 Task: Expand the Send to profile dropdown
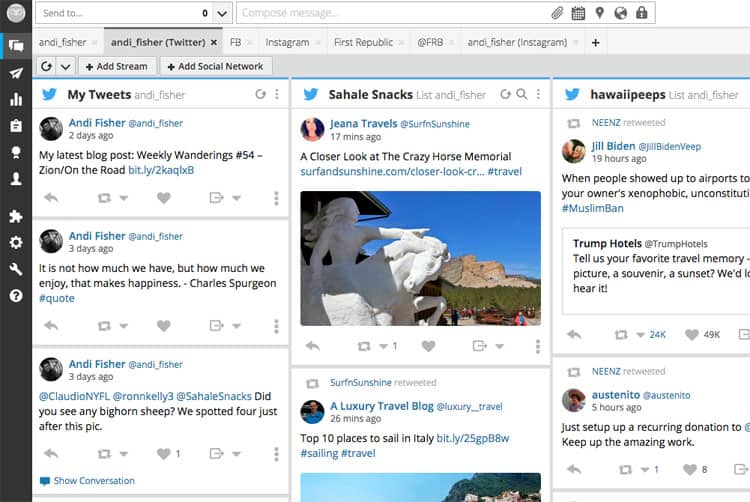click(222, 13)
